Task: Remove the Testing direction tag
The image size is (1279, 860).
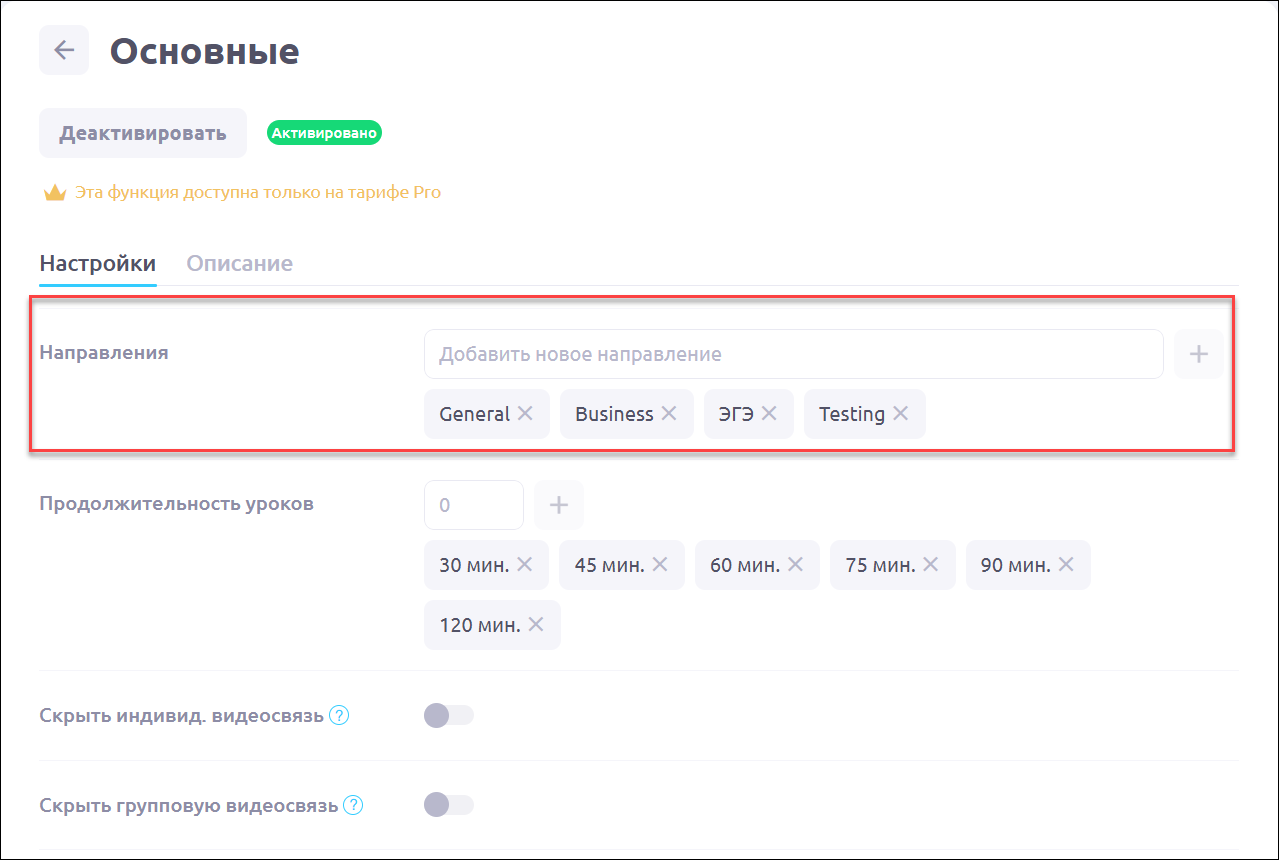Action: (901, 414)
